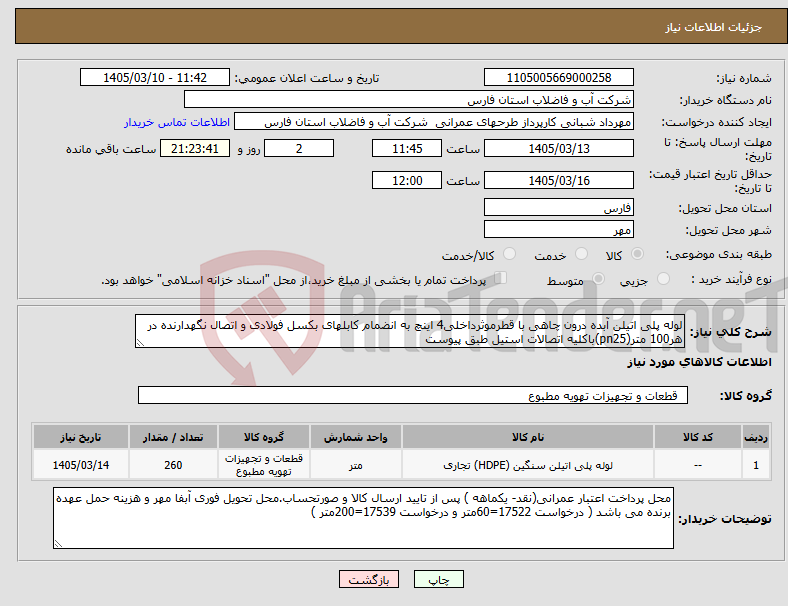Click the ردیف column header

[x=755, y=437]
